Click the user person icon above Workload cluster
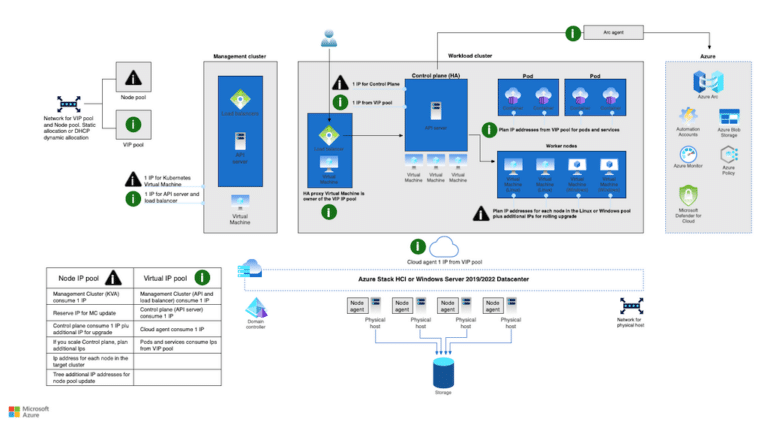This screenshot has height=428, width=768. tap(329, 38)
